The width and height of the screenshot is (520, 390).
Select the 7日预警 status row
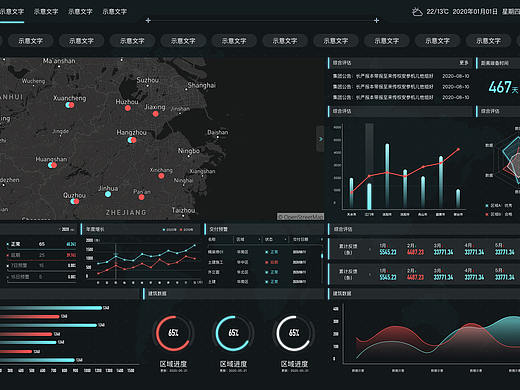(41, 266)
